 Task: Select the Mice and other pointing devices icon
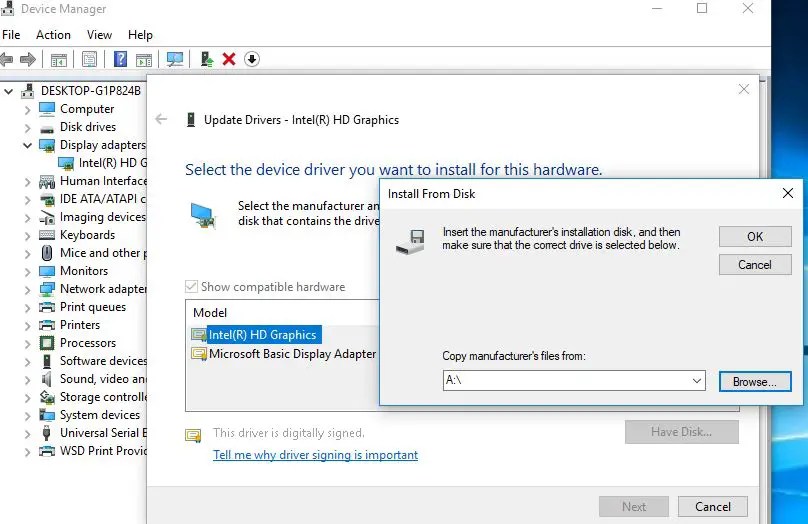[47, 253]
